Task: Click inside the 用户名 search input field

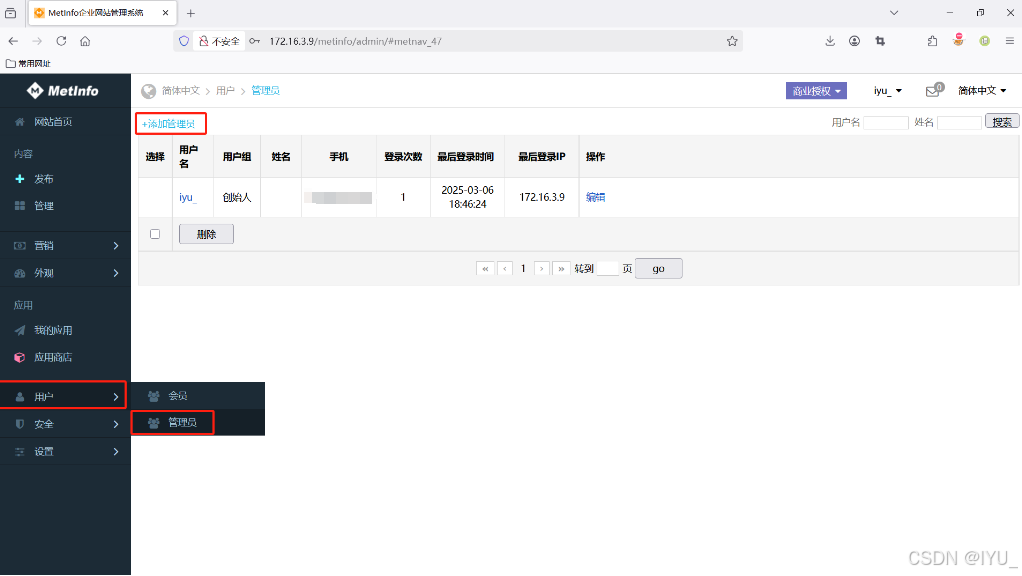Action: [884, 122]
